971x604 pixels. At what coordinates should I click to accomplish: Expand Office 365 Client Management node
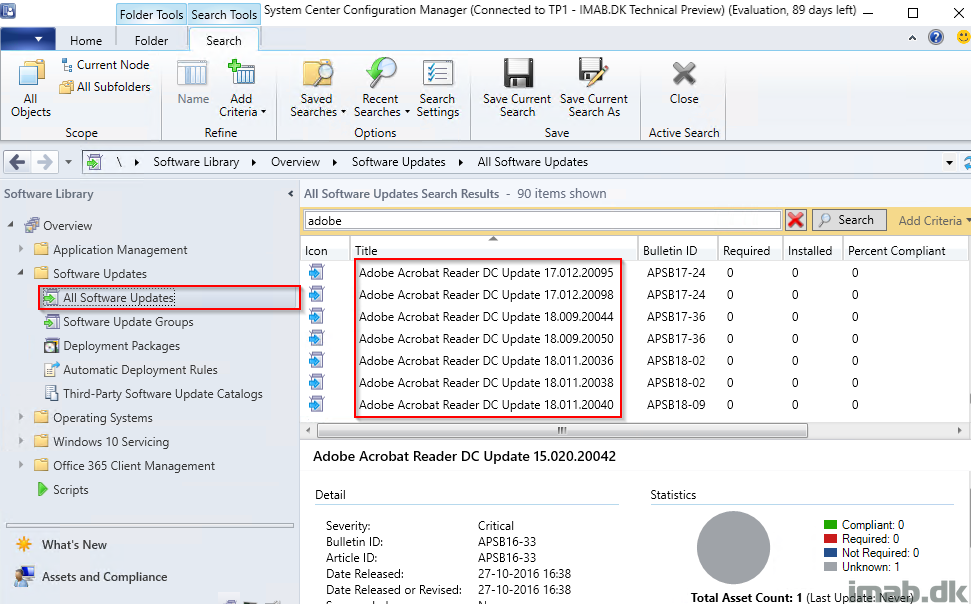point(21,465)
